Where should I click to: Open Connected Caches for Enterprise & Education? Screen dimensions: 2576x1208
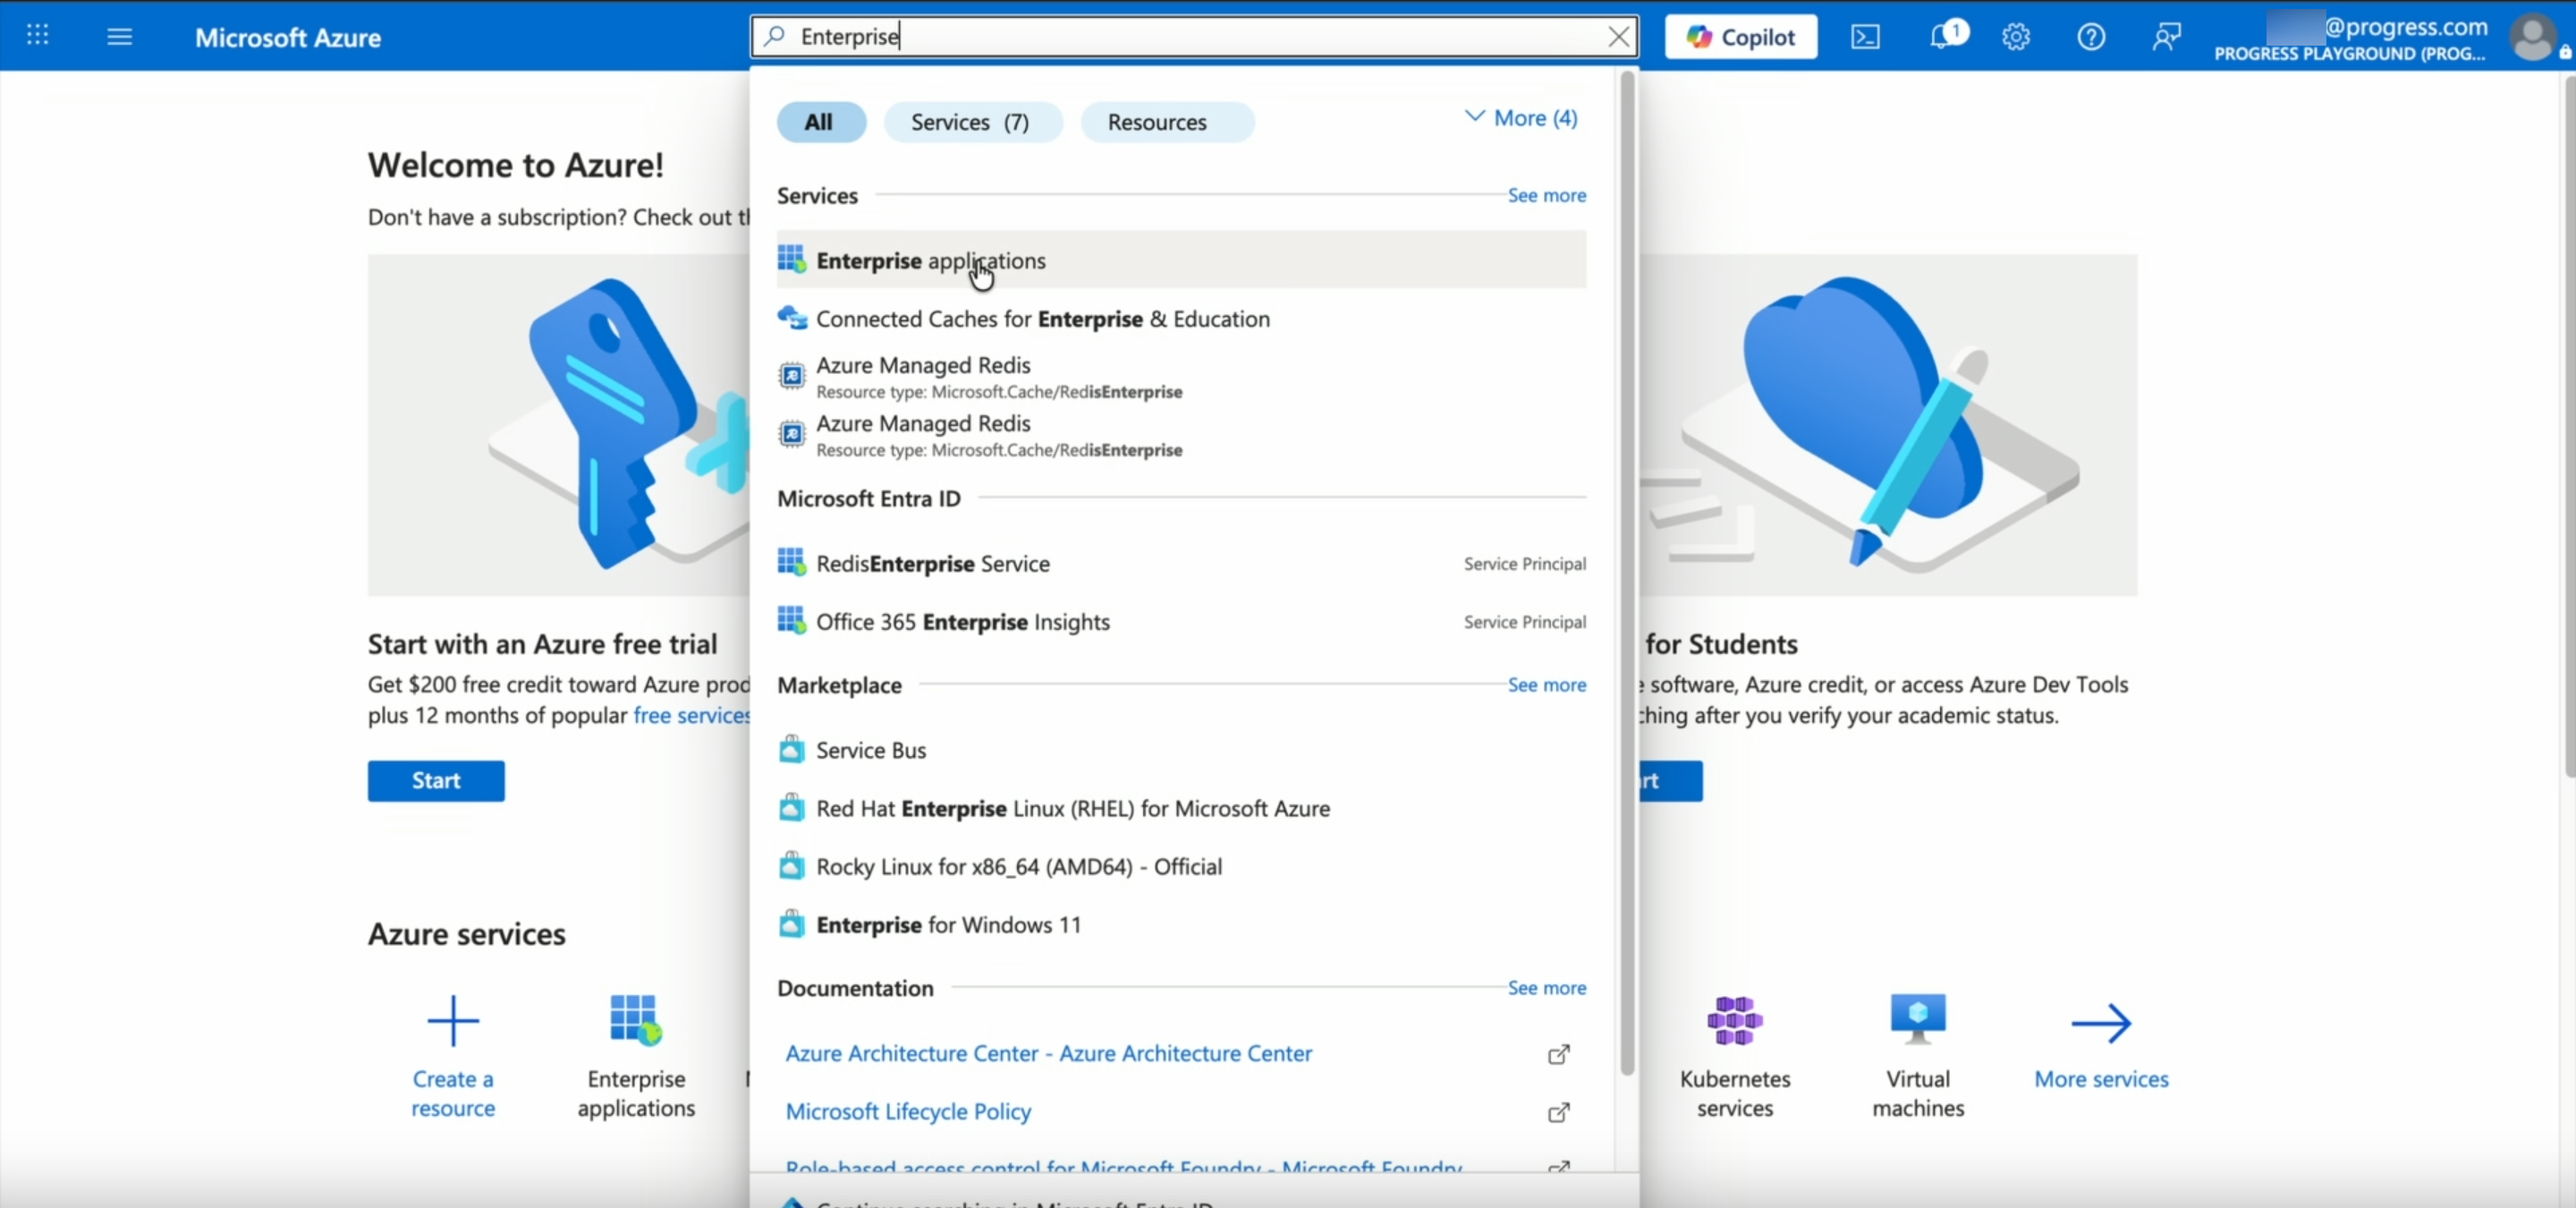(1181, 318)
